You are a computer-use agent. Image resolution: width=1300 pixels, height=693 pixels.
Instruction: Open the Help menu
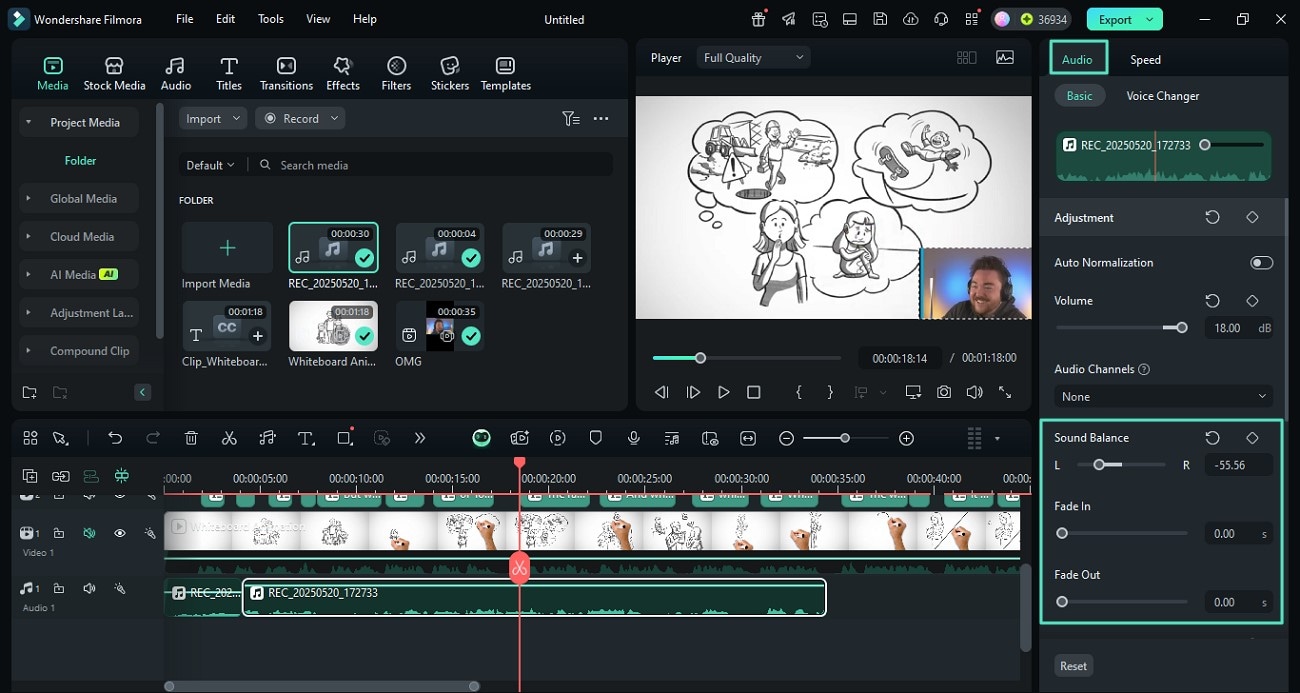tap(365, 19)
